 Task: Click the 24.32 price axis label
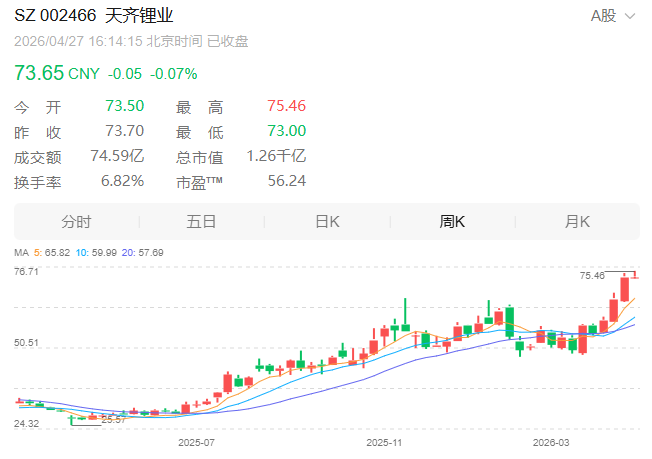(26, 424)
